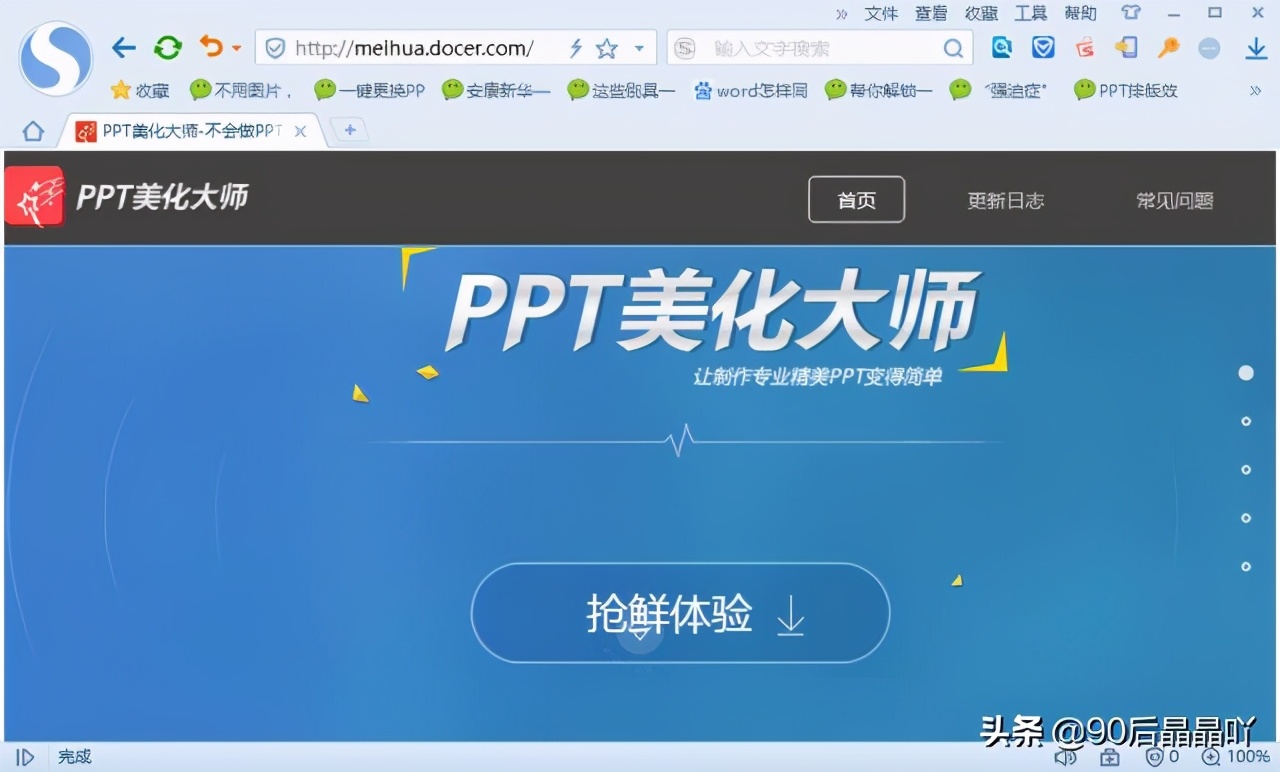Expand the bookmarks bar overflow chevron
The width and height of the screenshot is (1280, 772).
pyautogui.click(x=1255, y=90)
